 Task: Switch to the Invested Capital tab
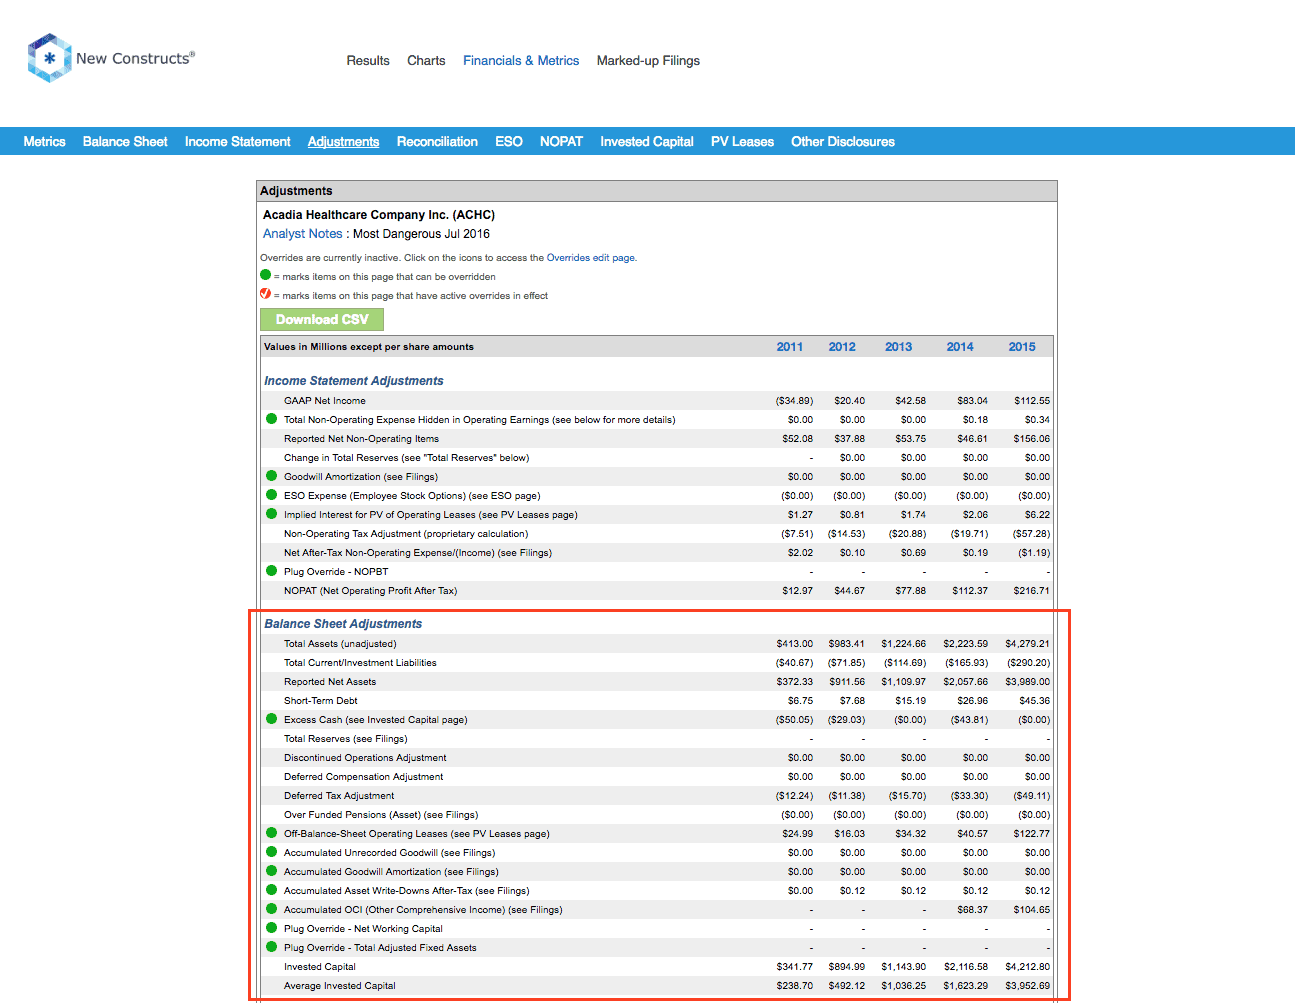647,142
